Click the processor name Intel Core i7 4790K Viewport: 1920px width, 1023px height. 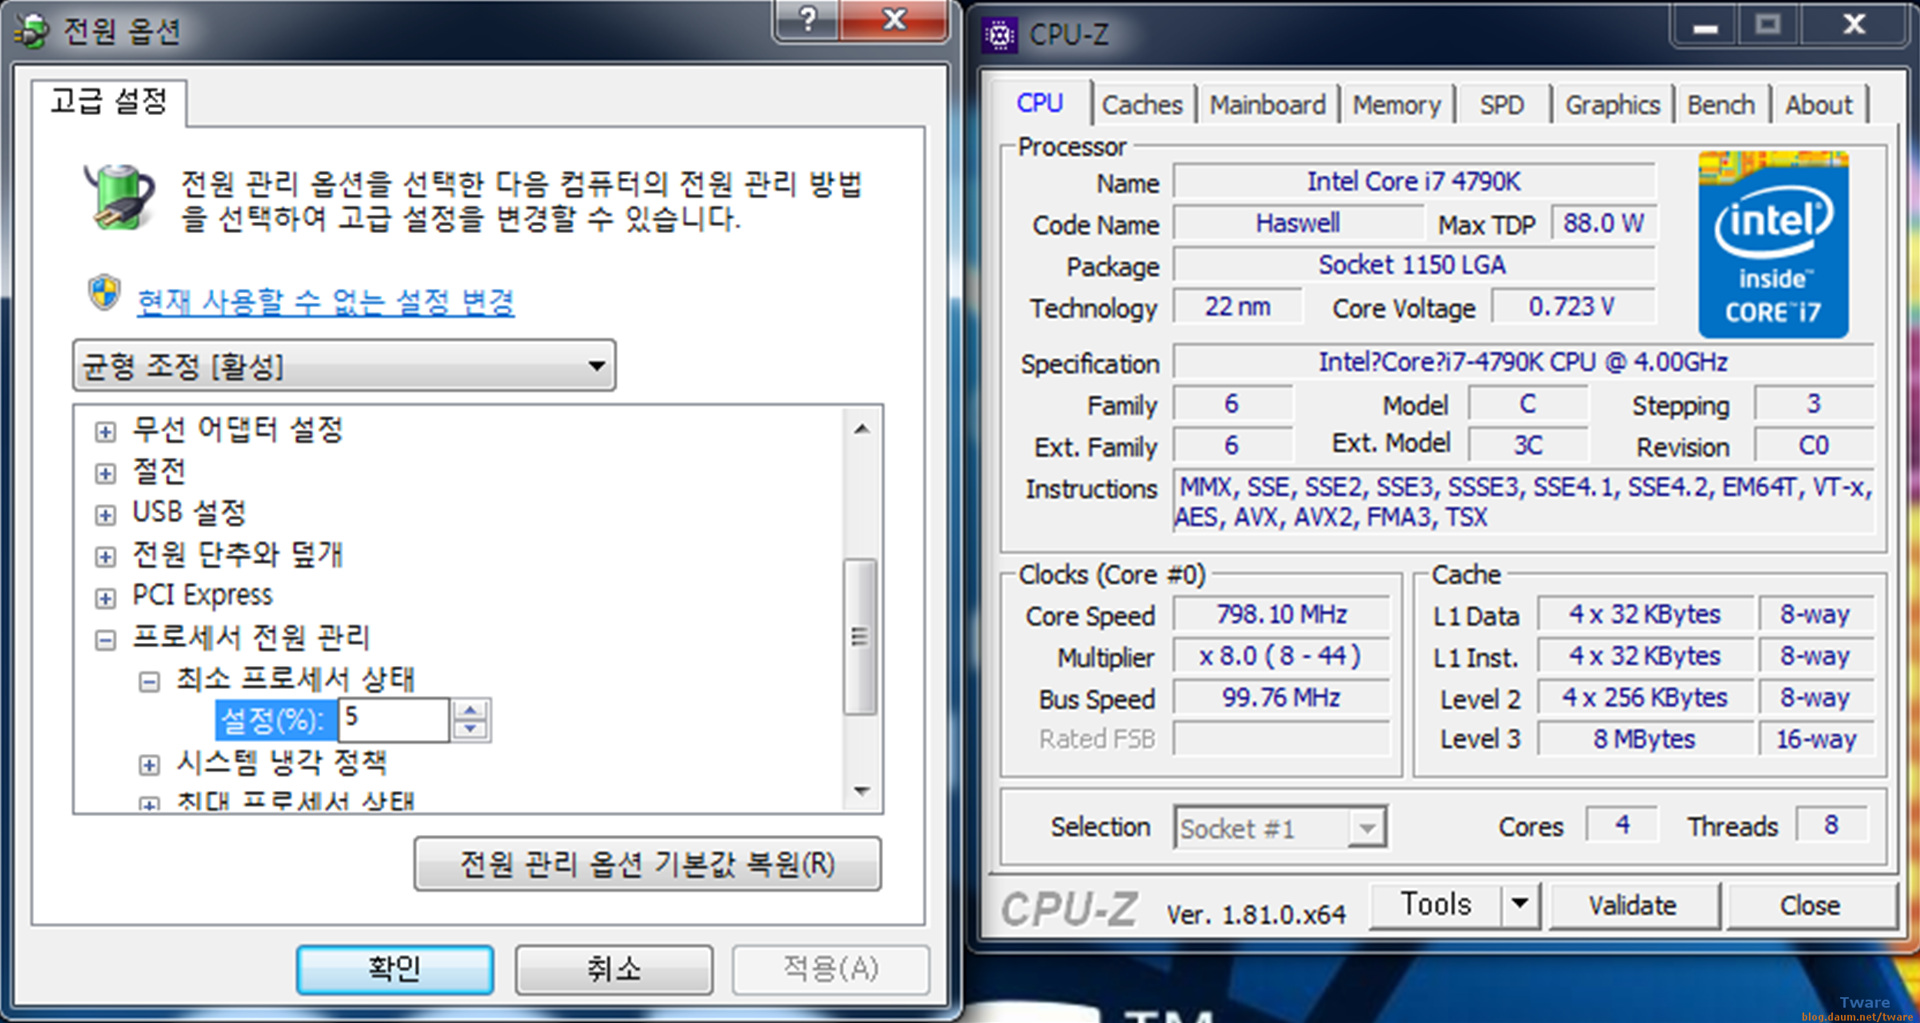coord(1414,182)
